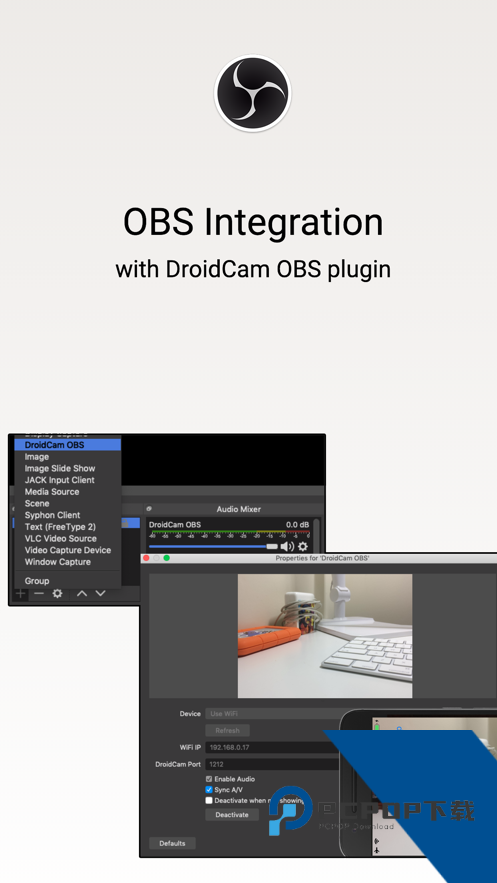The width and height of the screenshot is (497, 883).
Task: Click the Deactivate button
Action: pyautogui.click(x=232, y=815)
